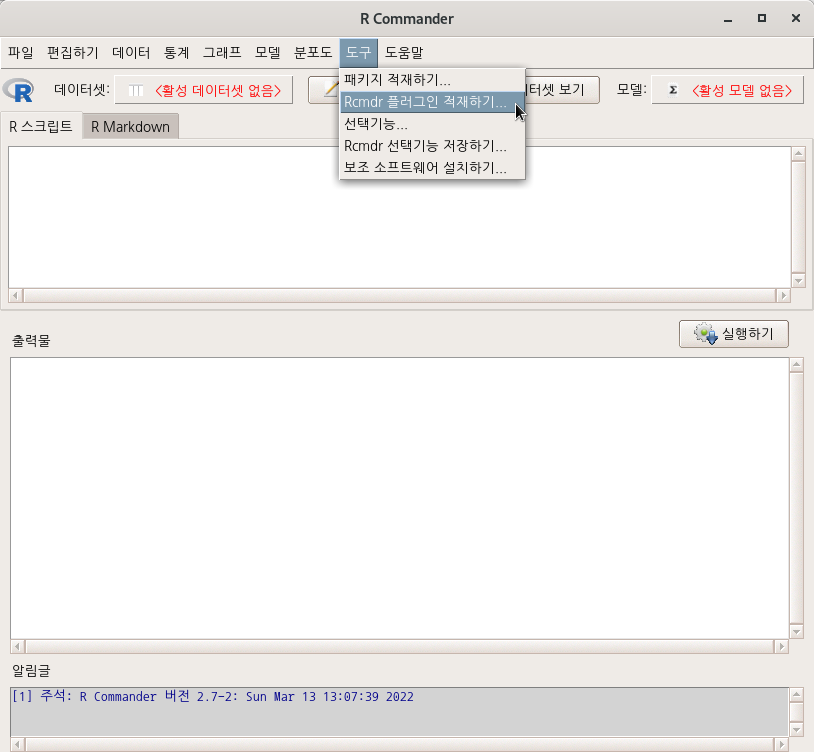This screenshot has height=752, width=814.
Task: Choose 선택기능... menu entry
Action: 432,124
